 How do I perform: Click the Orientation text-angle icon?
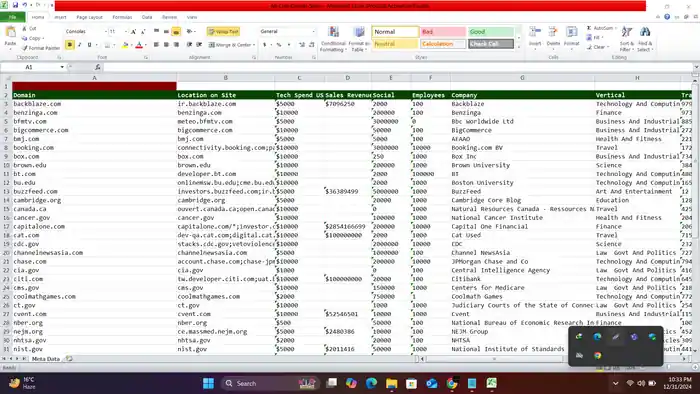coord(190,32)
